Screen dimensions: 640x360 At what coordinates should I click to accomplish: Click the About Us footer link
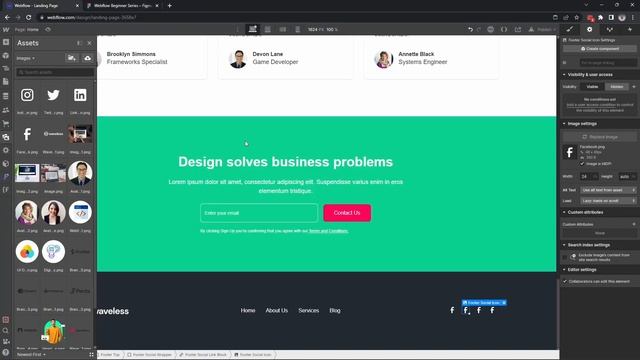click(277, 311)
